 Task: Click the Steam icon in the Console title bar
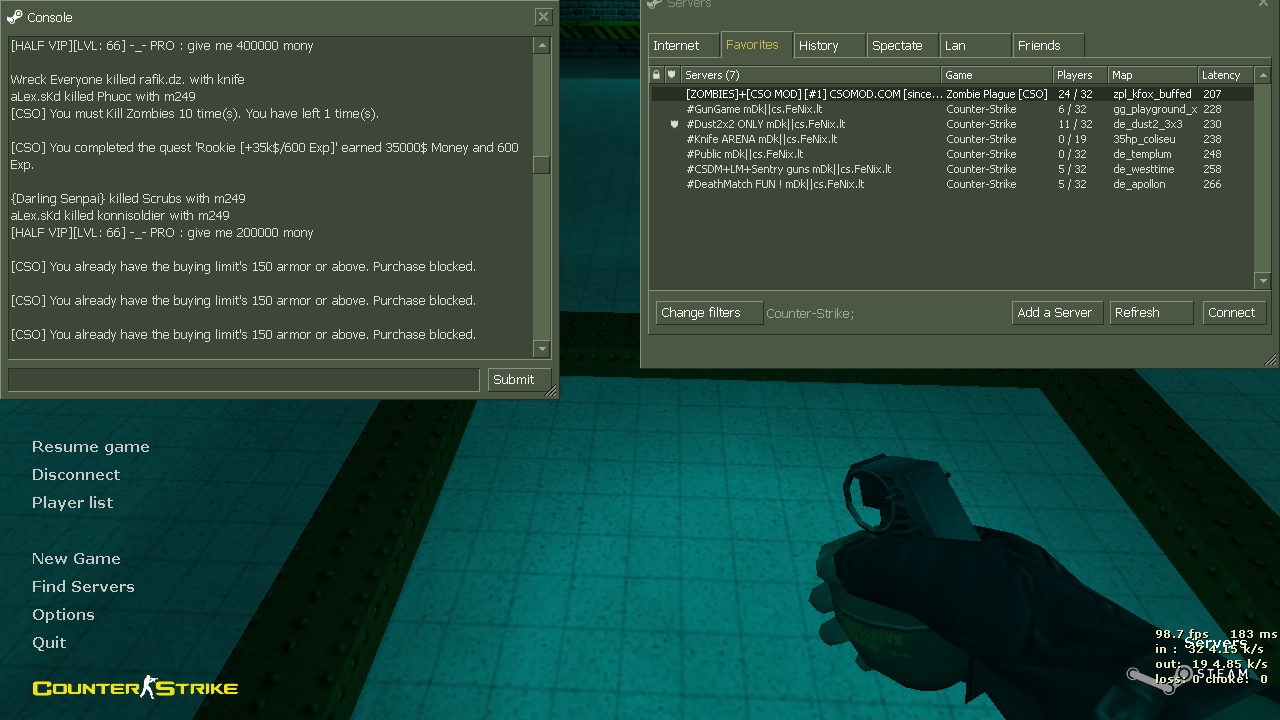coord(14,17)
